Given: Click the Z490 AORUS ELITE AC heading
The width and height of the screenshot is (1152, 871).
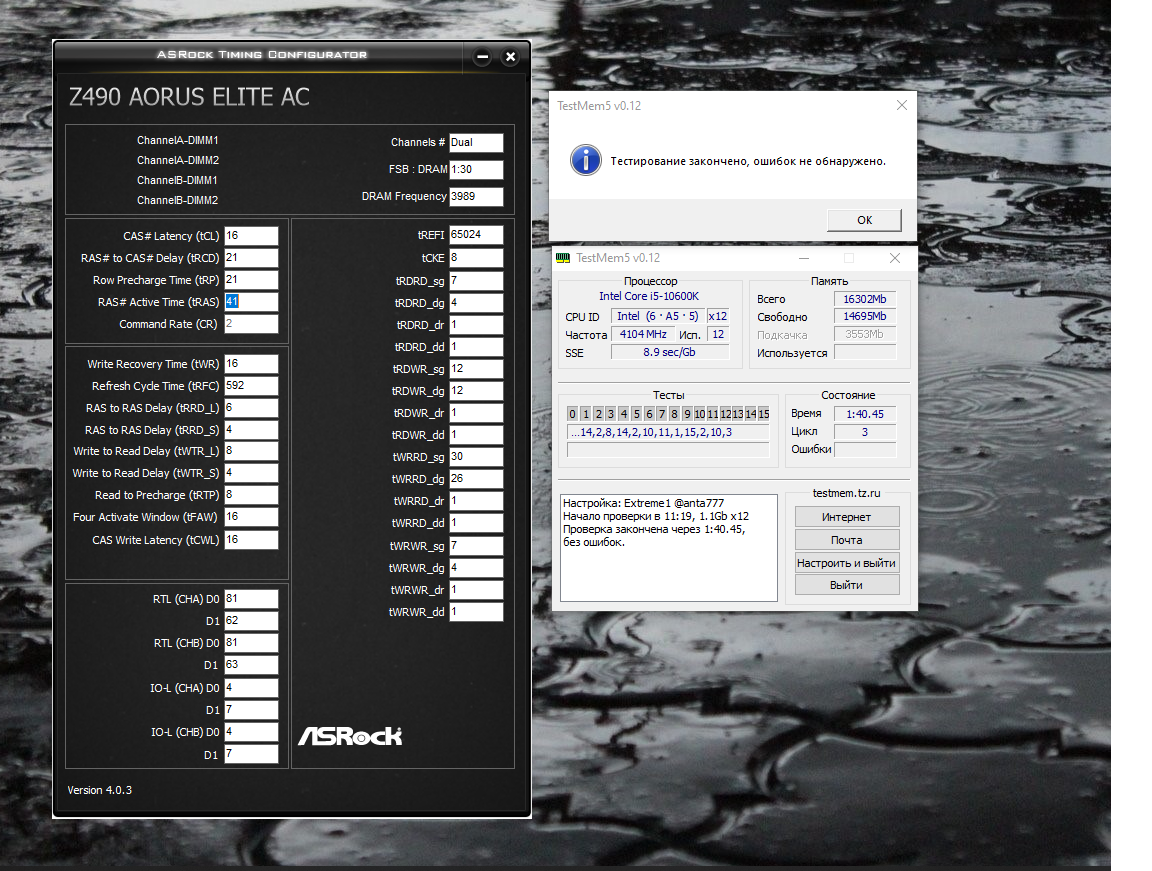Looking at the screenshot, I should [x=189, y=97].
